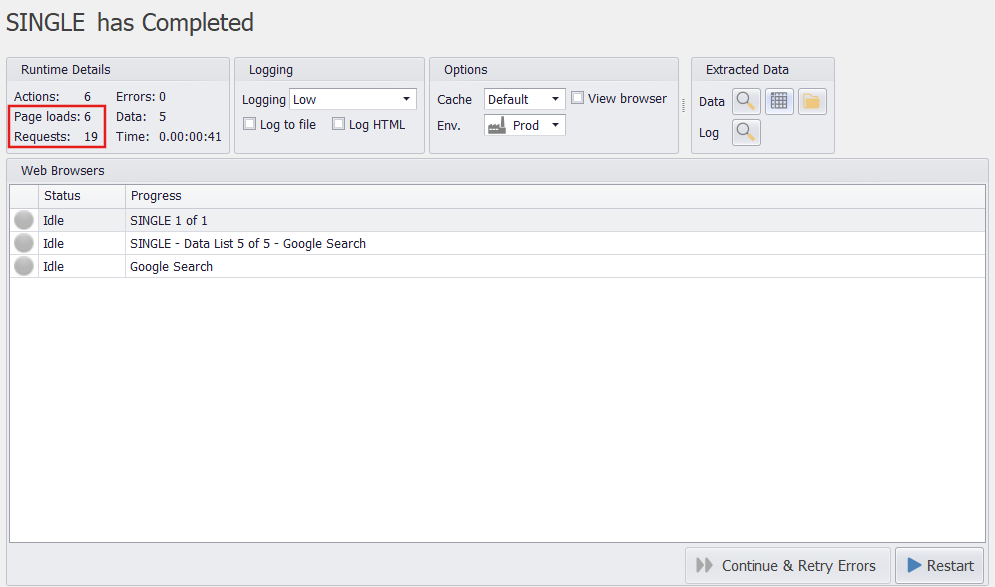Click the Prod environment factory icon
Screen dimensions: 995x587
point(497,125)
